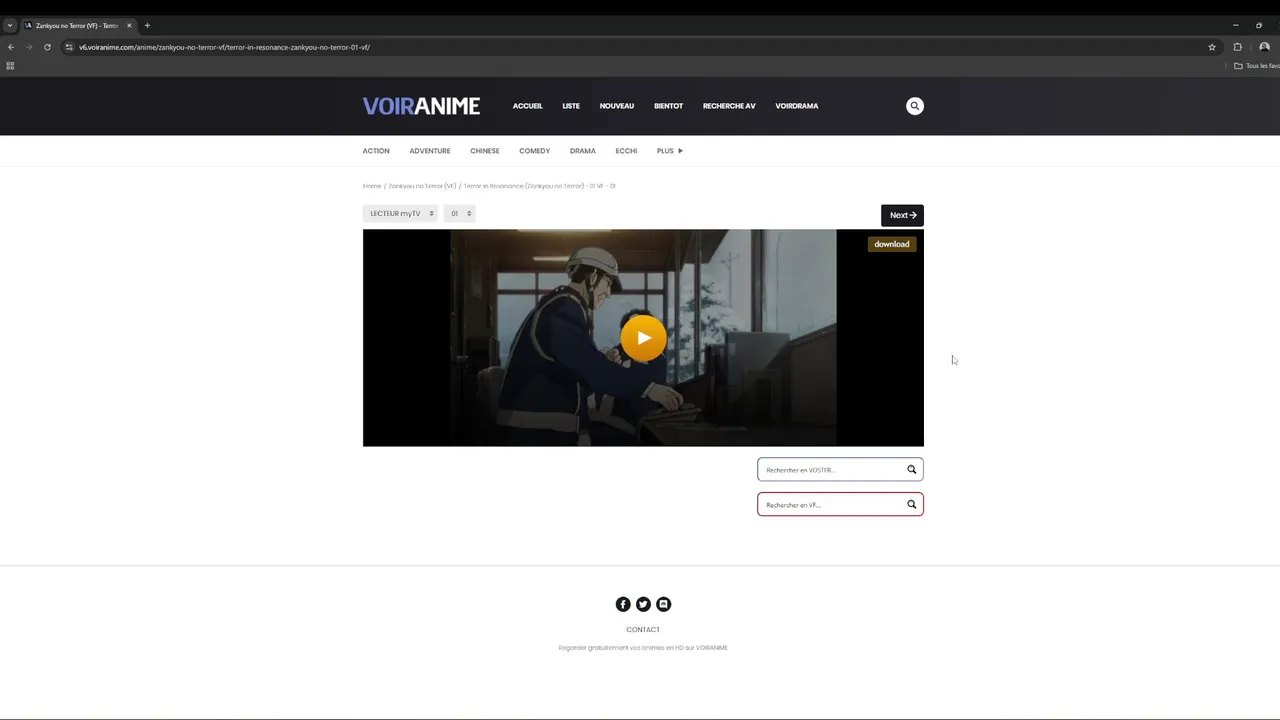
Task: Click Home in the breadcrumb
Action: coord(372,186)
